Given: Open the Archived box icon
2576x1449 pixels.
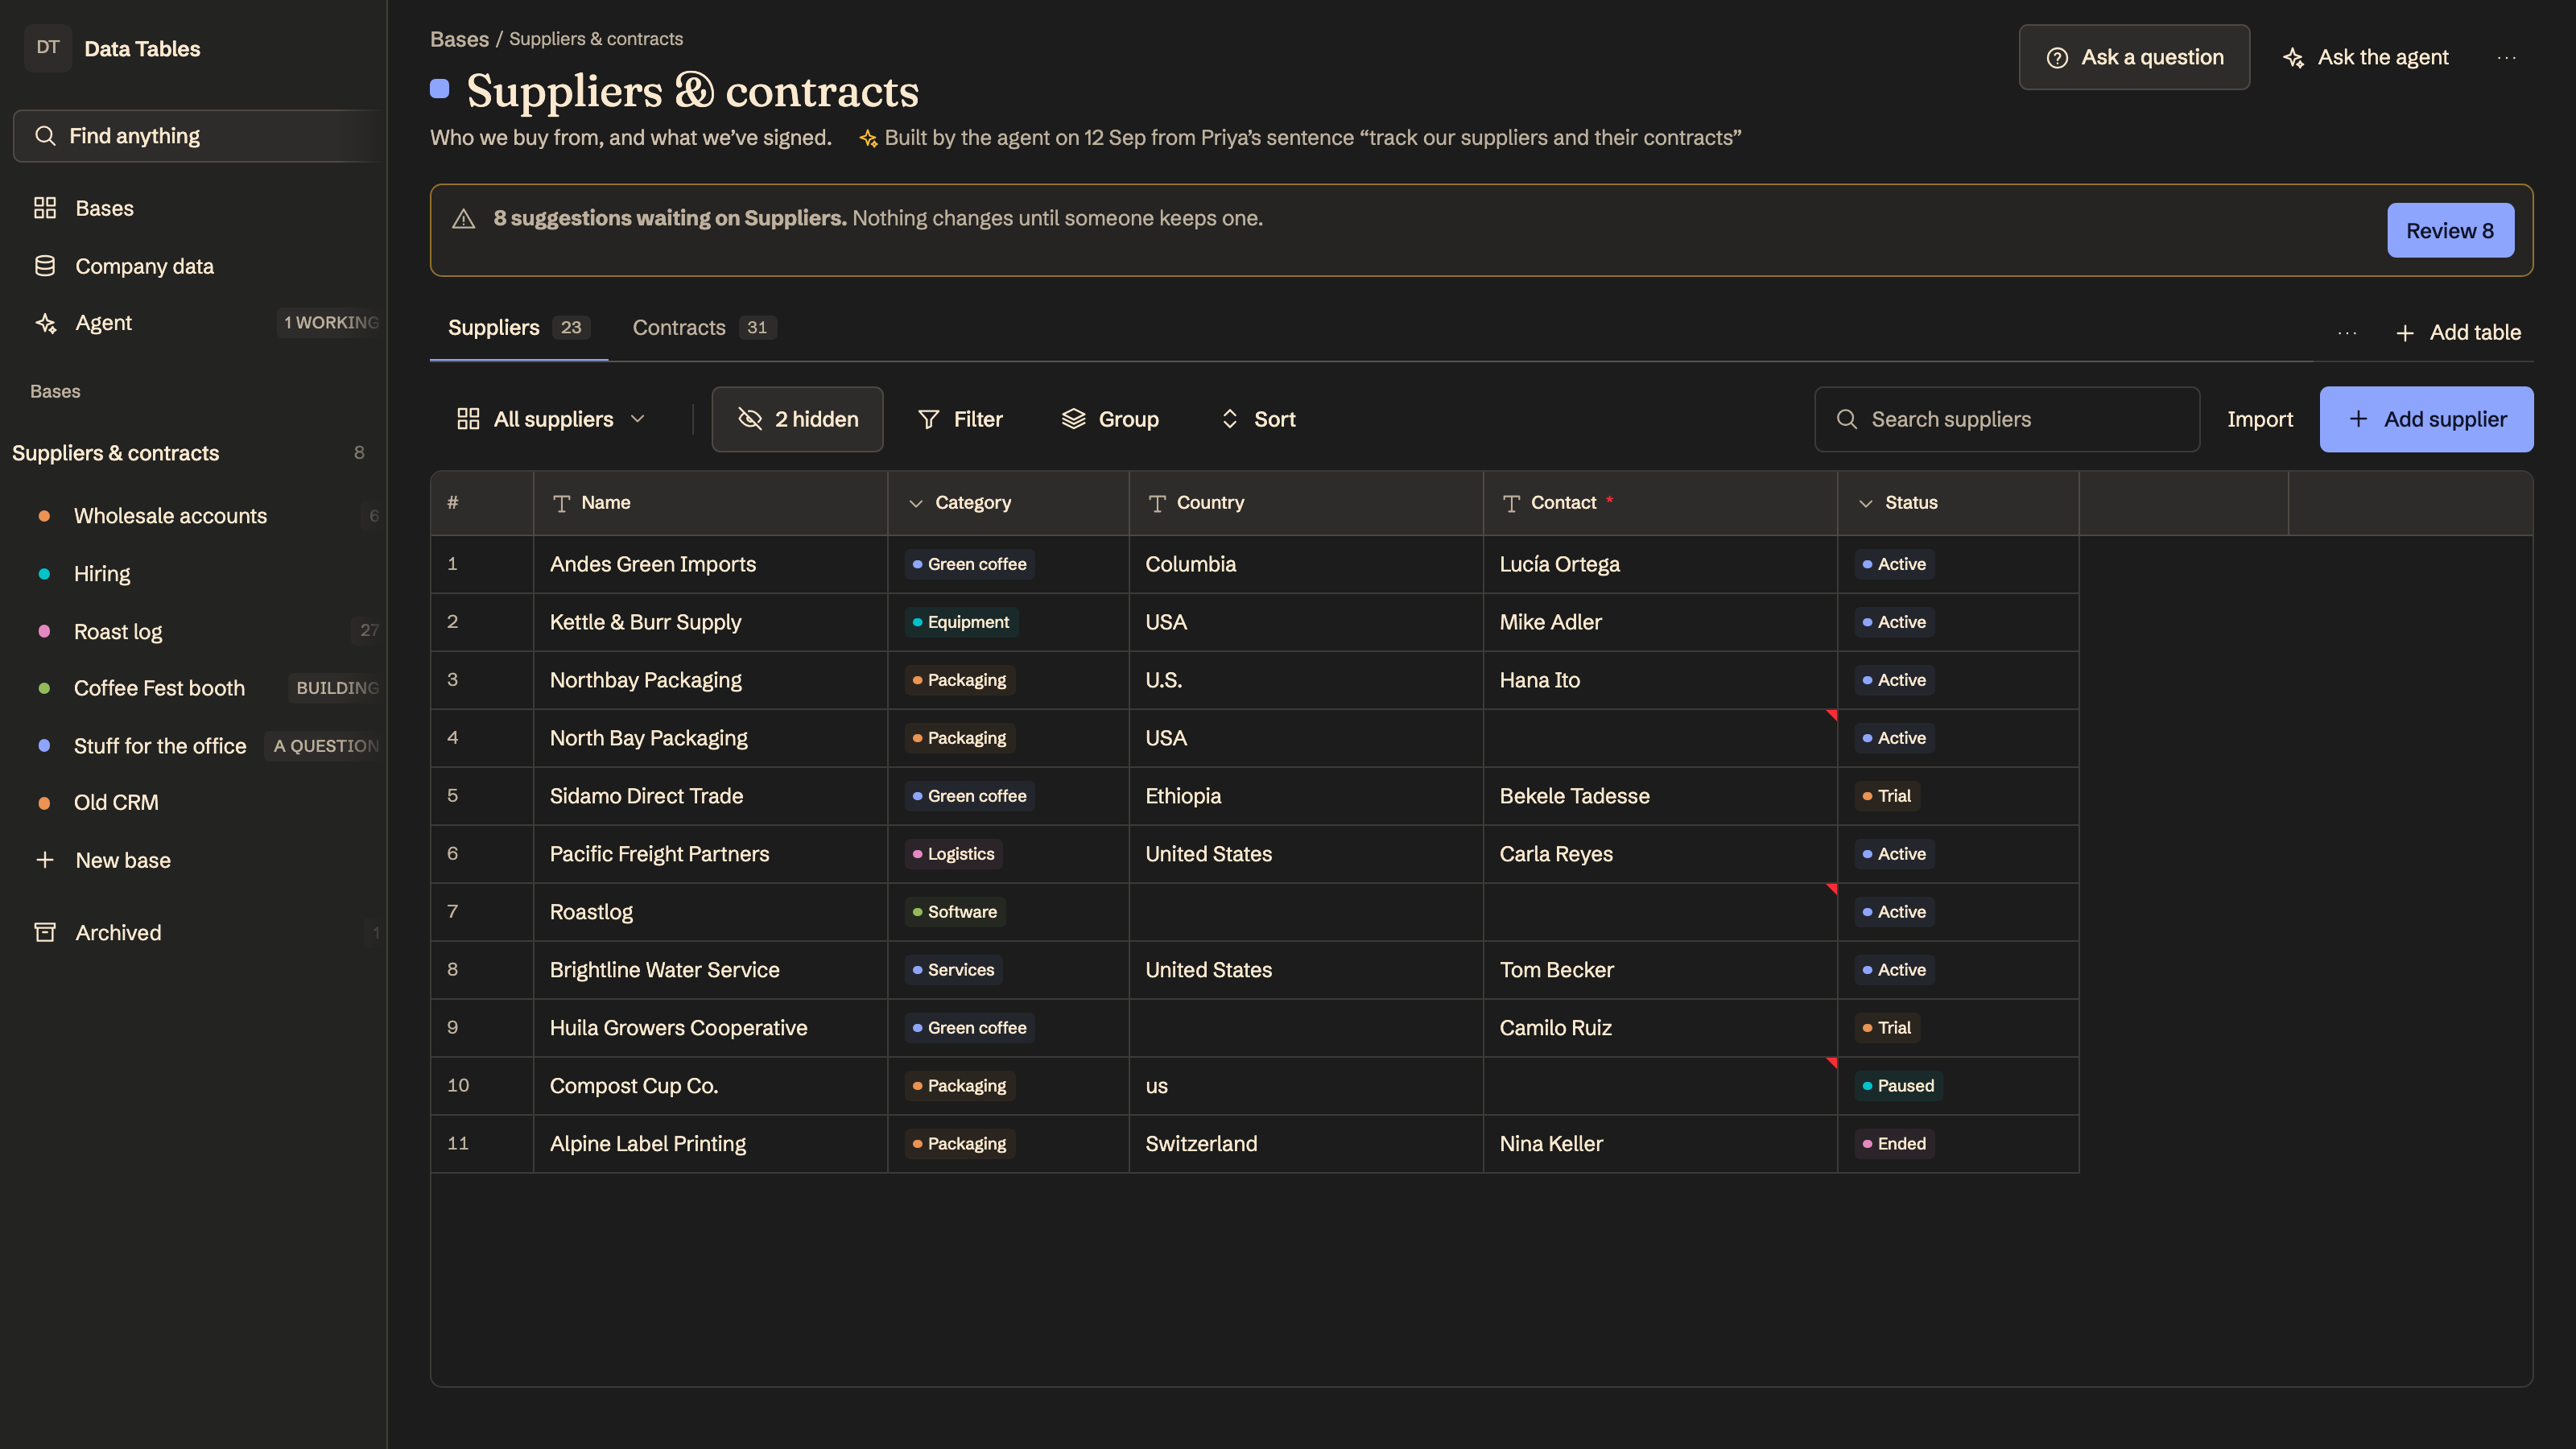Looking at the screenshot, I should tap(45, 932).
